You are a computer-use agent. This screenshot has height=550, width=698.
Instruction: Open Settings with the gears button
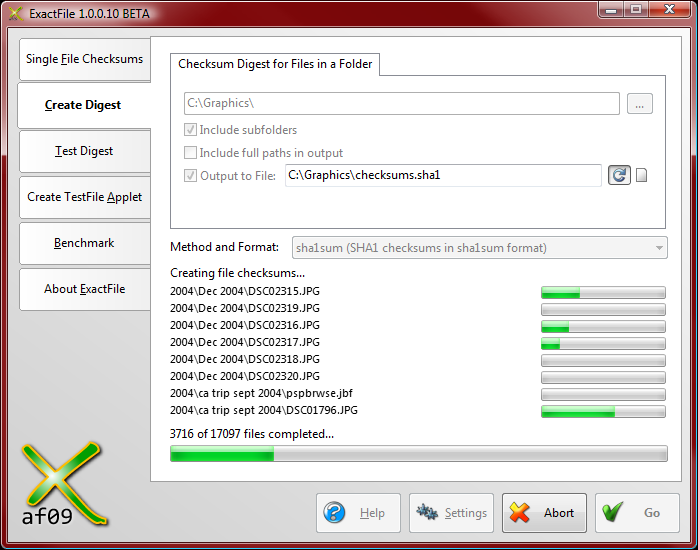[x=451, y=513]
